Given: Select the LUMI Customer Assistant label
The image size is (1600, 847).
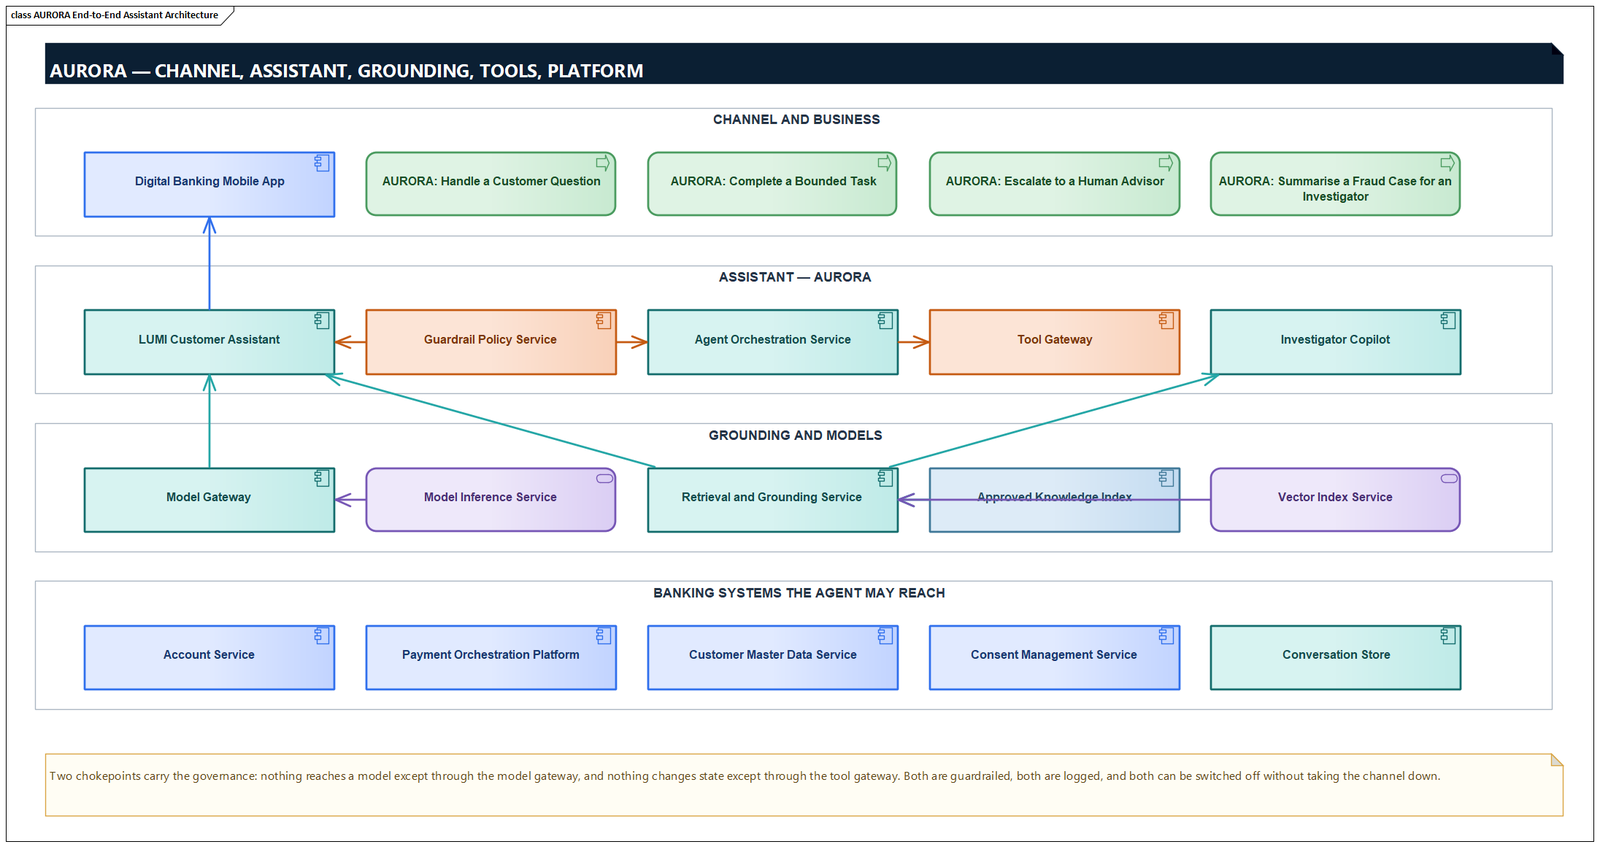Looking at the screenshot, I should pos(209,339).
